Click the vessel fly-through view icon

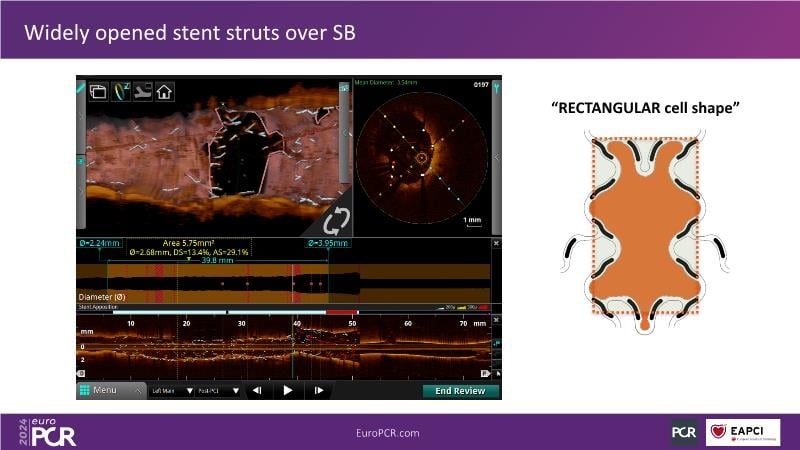(143, 90)
